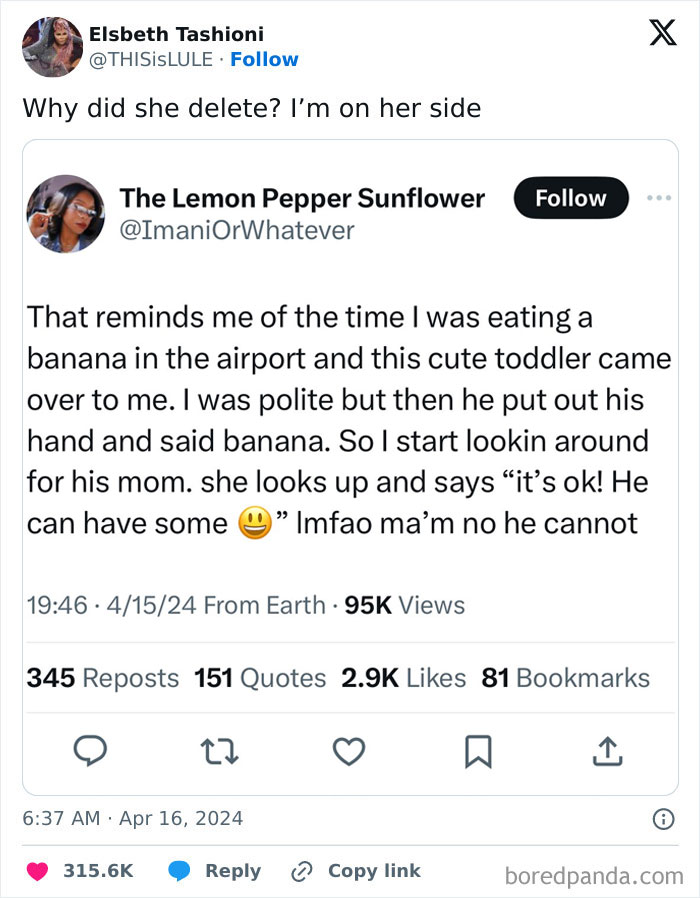Screen dimensions: 700x898
Task: Click the Follow button on the quoted tweet
Action: tap(570, 198)
